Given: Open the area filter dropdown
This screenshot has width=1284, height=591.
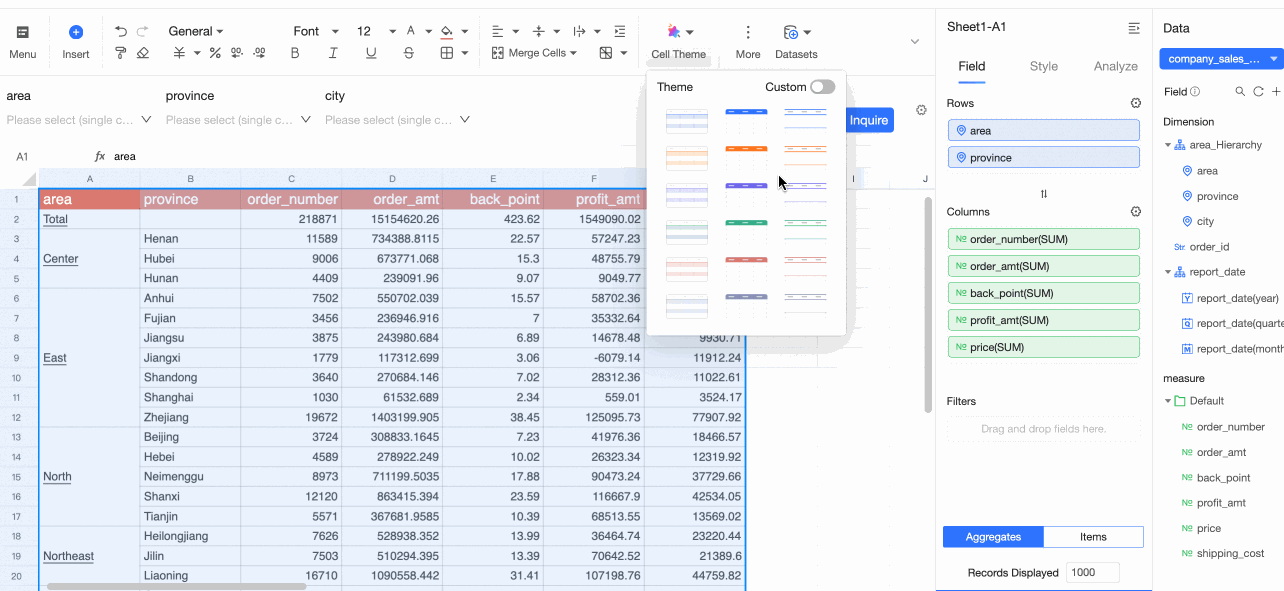Looking at the screenshot, I should [79, 120].
